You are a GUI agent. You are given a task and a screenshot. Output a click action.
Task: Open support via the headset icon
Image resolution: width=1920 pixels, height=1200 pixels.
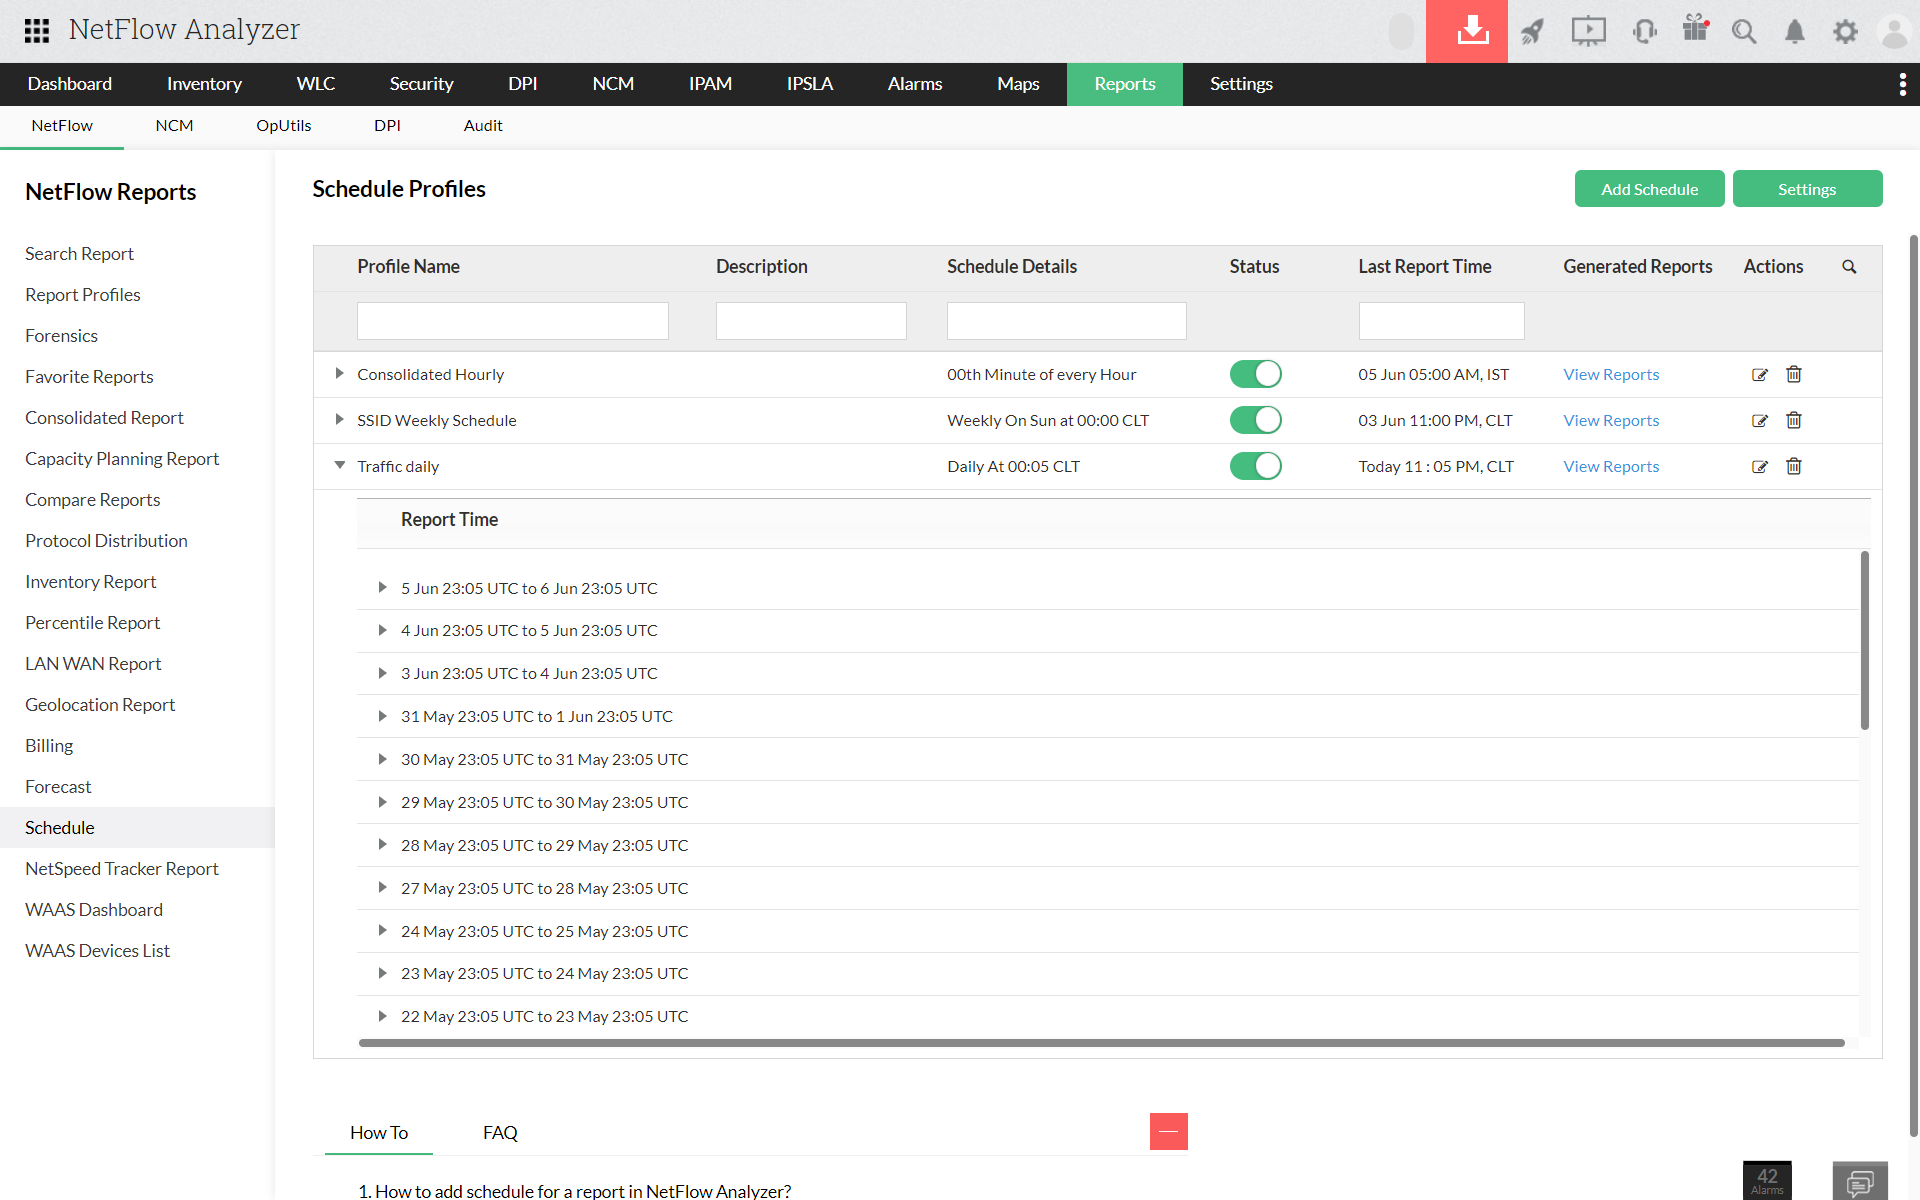[1644, 31]
